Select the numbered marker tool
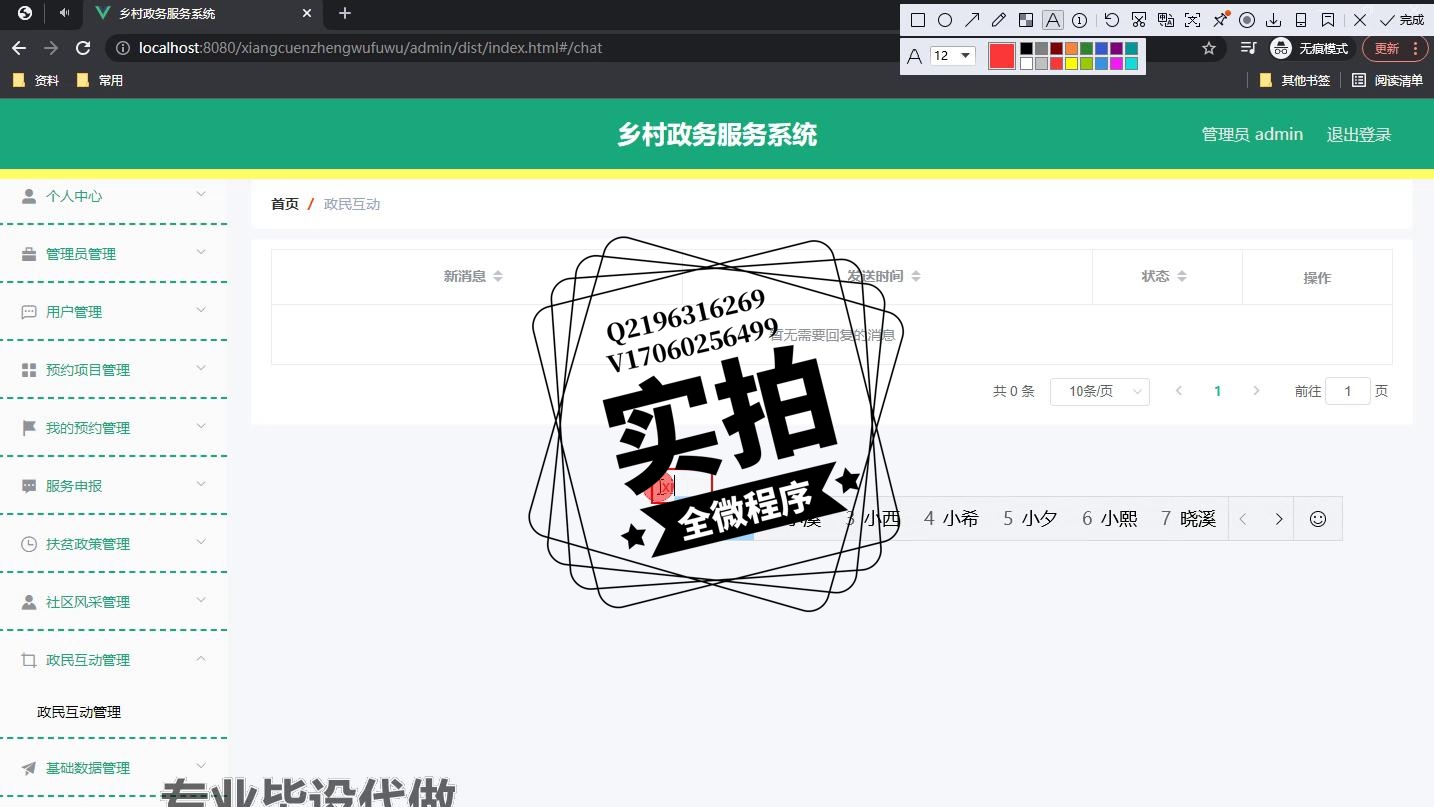This screenshot has width=1434, height=807. pyautogui.click(x=1080, y=20)
